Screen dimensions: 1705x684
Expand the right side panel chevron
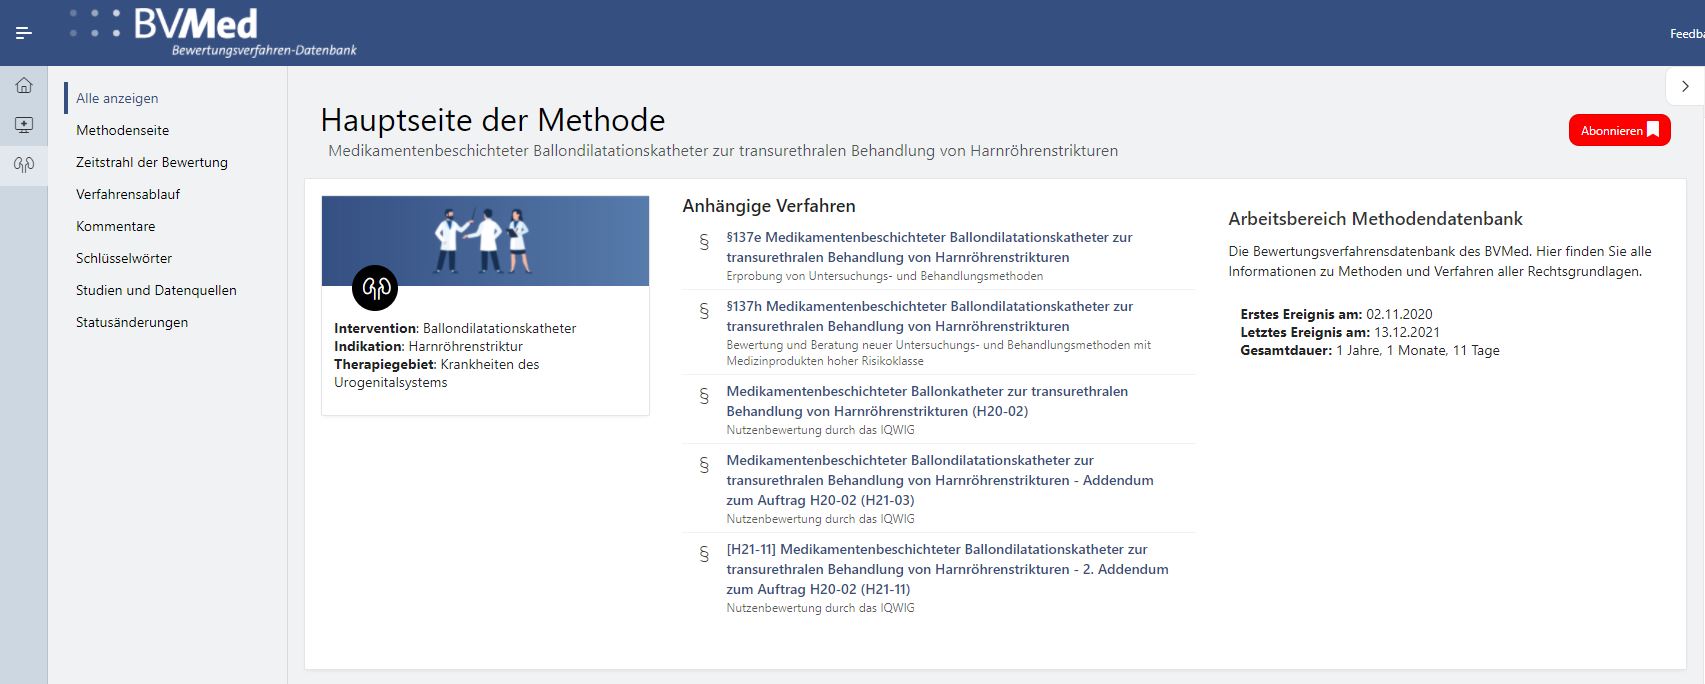(x=1685, y=87)
